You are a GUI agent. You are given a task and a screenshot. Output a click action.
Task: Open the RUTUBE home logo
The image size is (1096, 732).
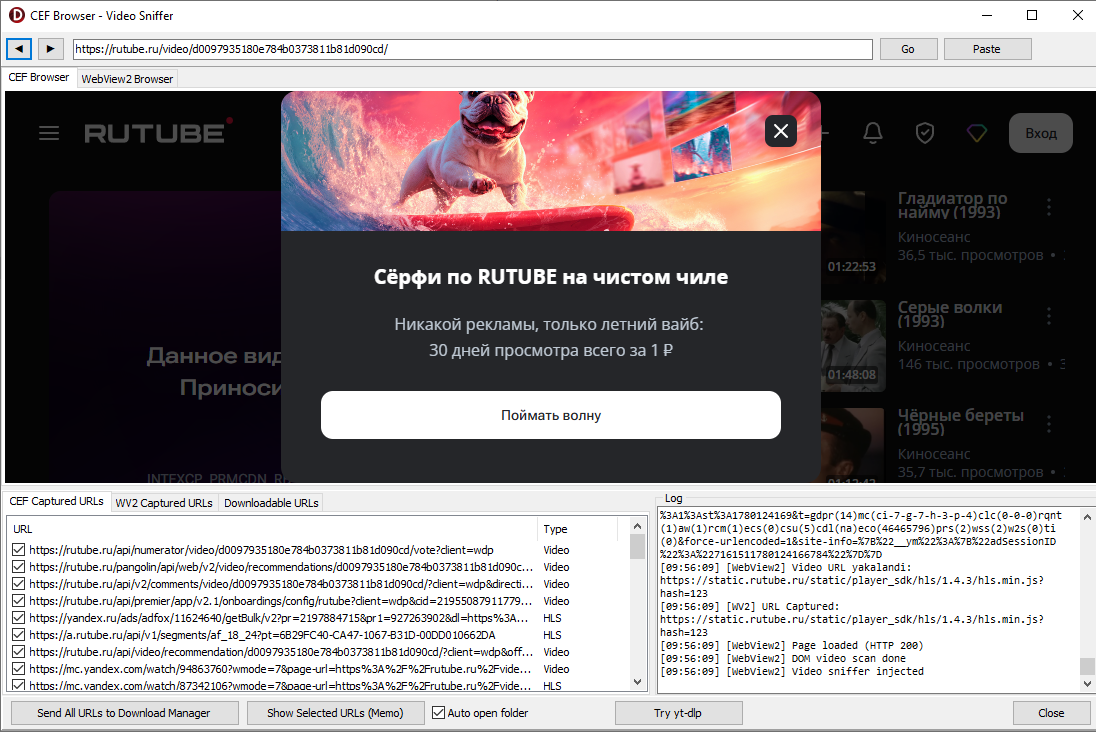coord(159,131)
